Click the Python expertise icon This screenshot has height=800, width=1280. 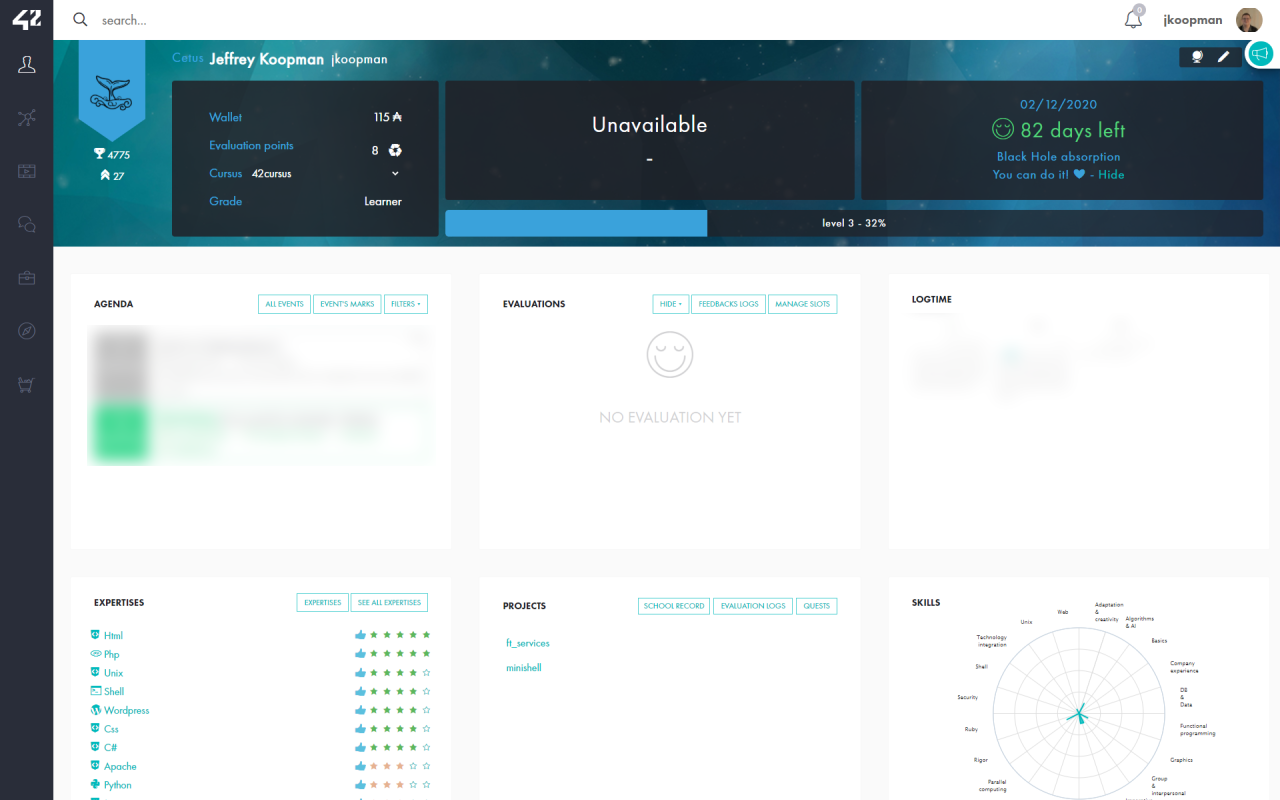(95, 785)
